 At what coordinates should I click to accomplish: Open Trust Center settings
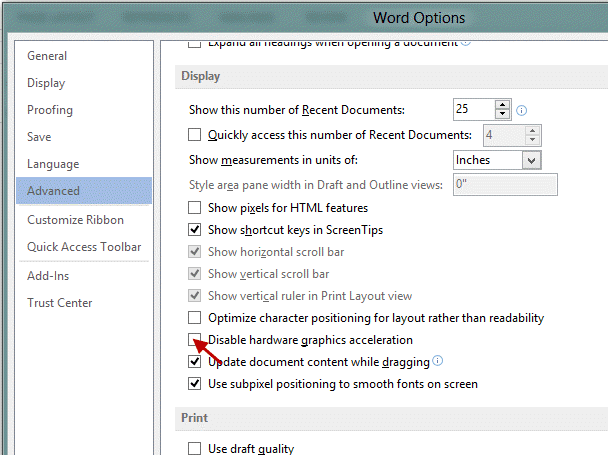(60, 303)
